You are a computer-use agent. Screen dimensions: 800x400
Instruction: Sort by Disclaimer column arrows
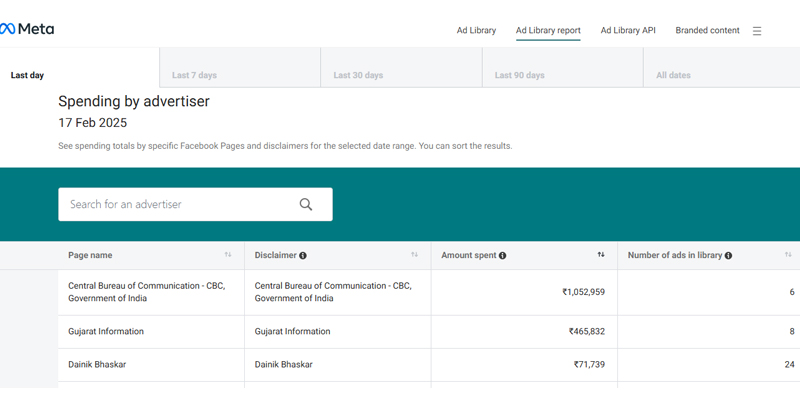[x=415, y=255]
